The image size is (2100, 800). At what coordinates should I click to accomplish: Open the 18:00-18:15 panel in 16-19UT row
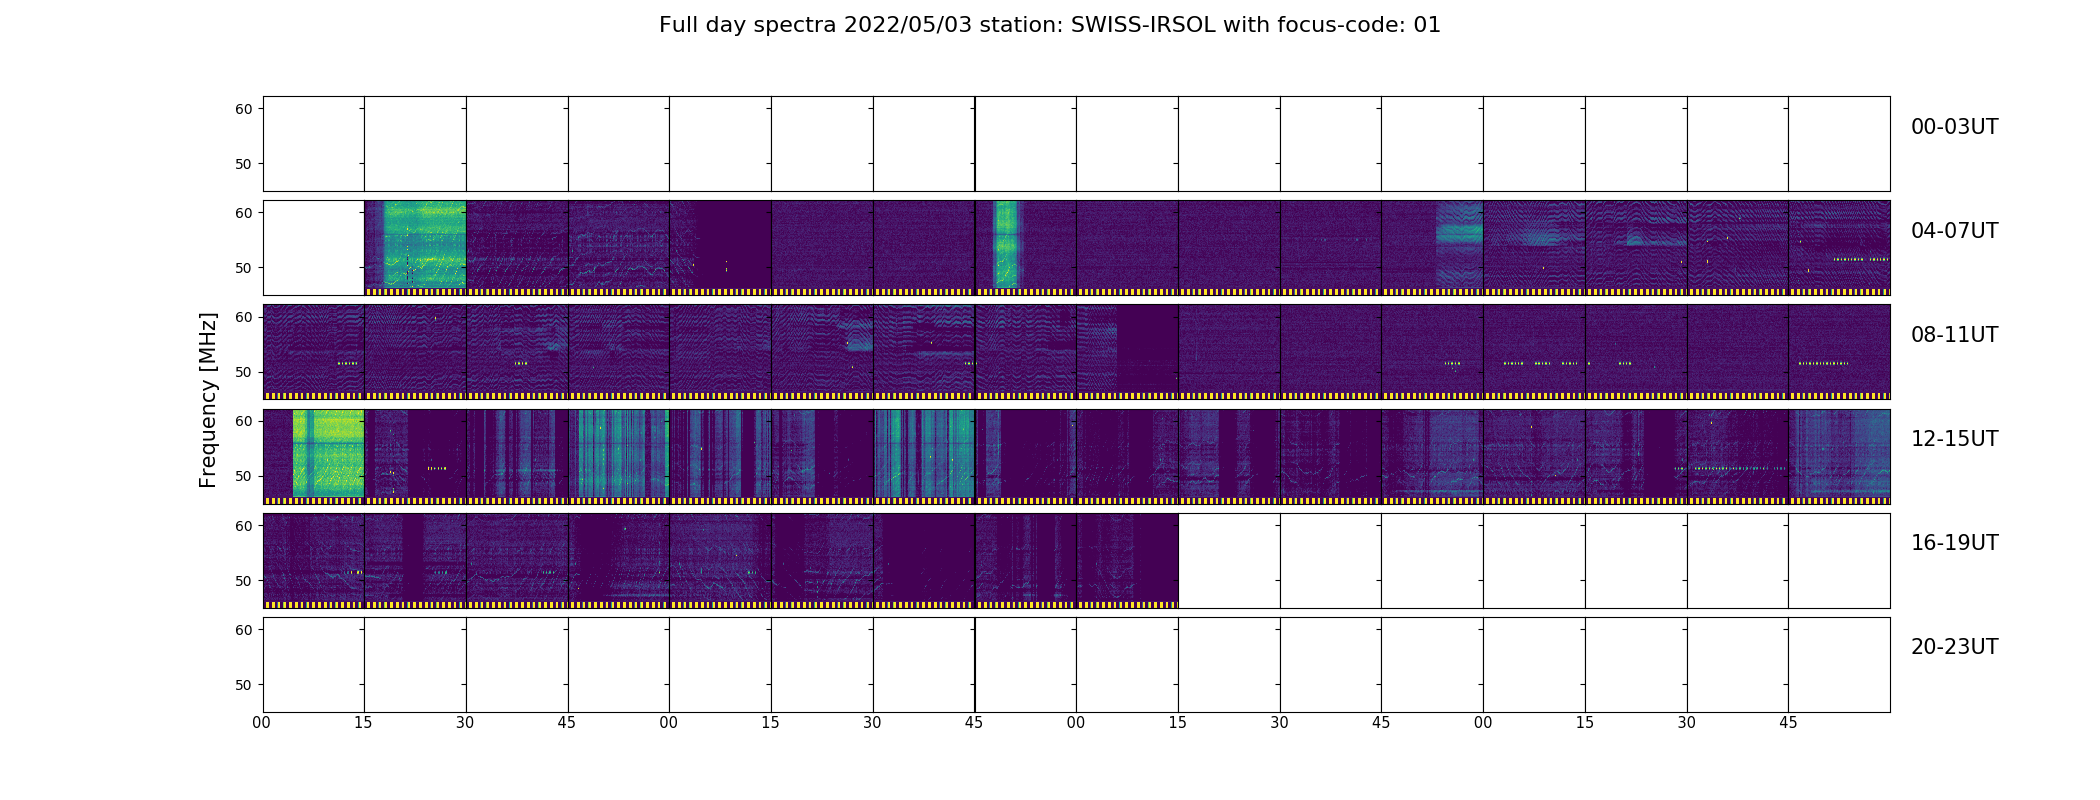coord(1127,561)
